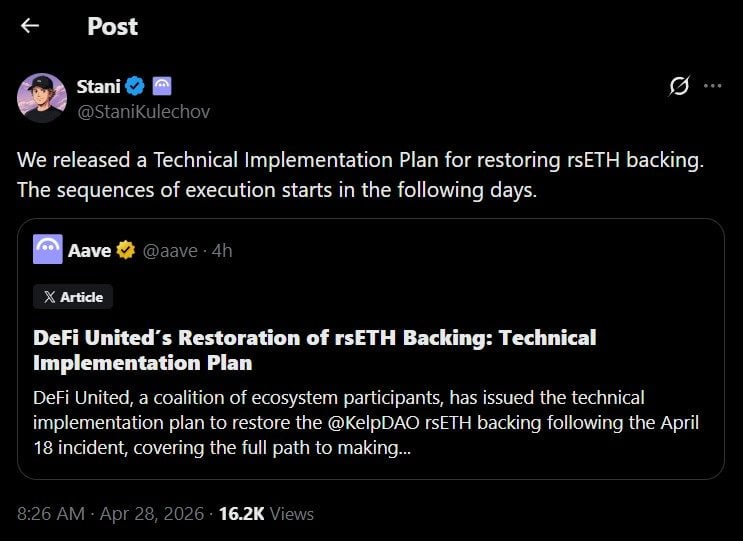Screen dimensions: 743x541
Task: Click the 8:26 AM Apr 28, 2026 timestamp
Action: coord(113,514)
